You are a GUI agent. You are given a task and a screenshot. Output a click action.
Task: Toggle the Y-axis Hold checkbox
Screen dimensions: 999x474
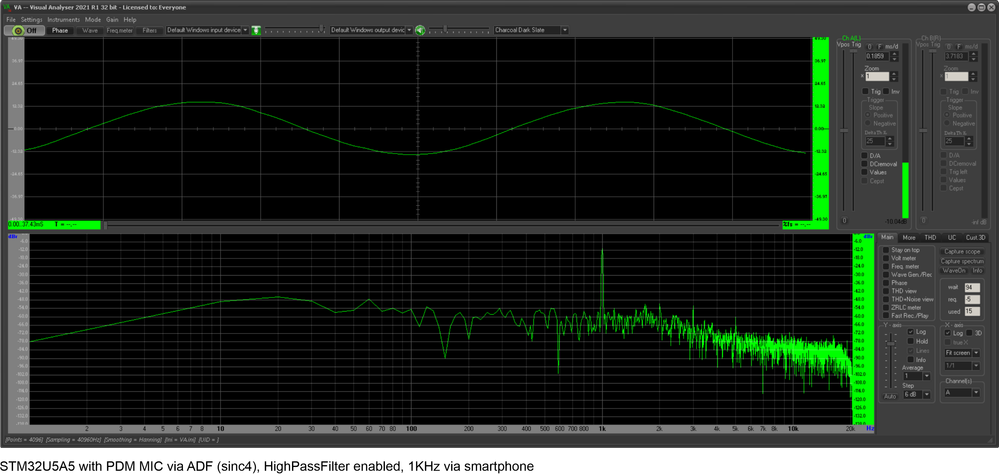[x=911, y=341]
